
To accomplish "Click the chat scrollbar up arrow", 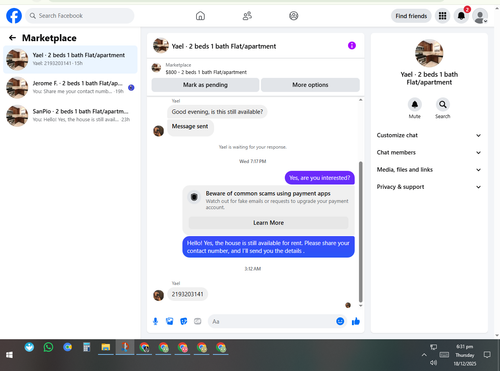I will click(x=360, y=100).
